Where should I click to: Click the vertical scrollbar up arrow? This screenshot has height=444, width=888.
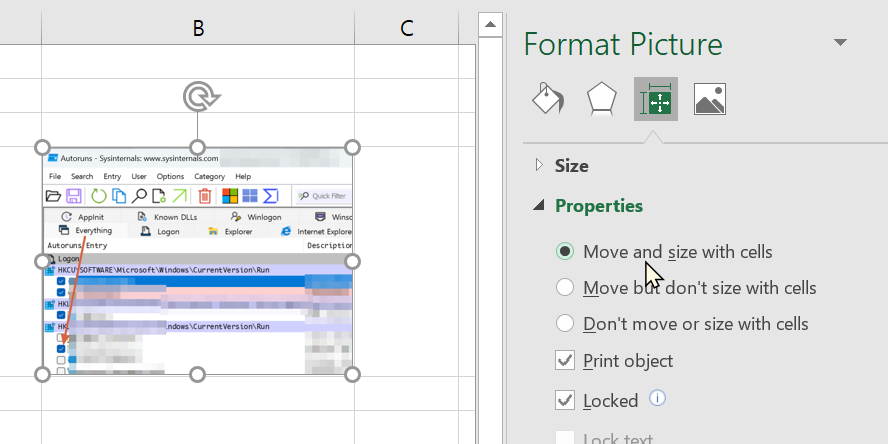click(490, 24)
